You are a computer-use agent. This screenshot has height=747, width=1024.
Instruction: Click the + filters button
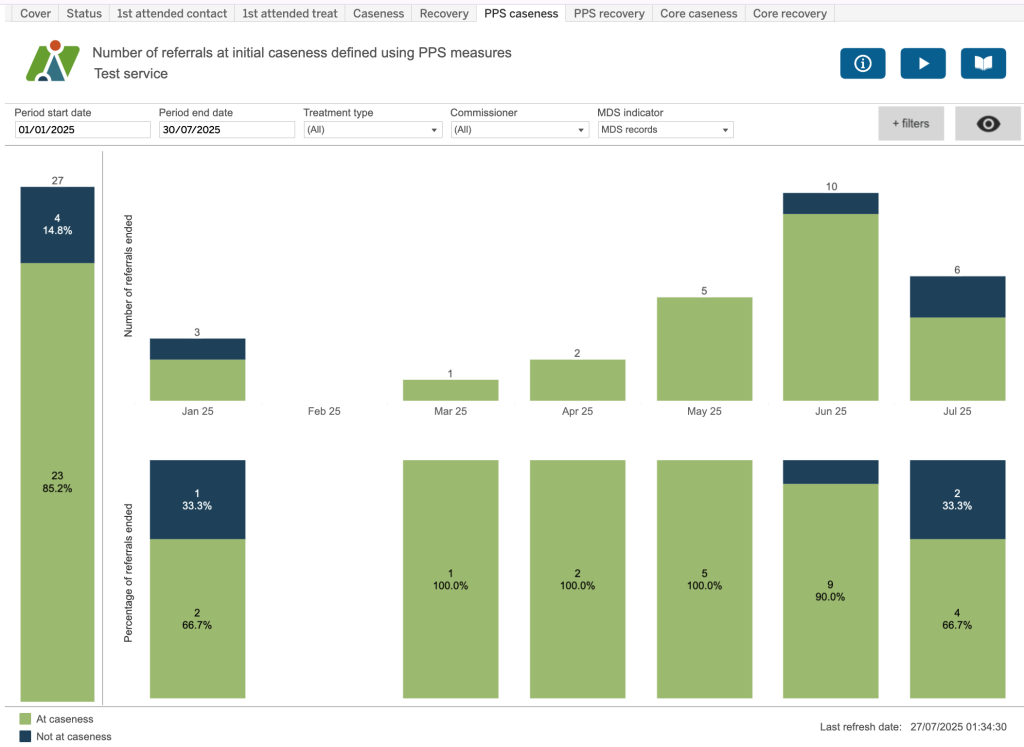point(910,124)
